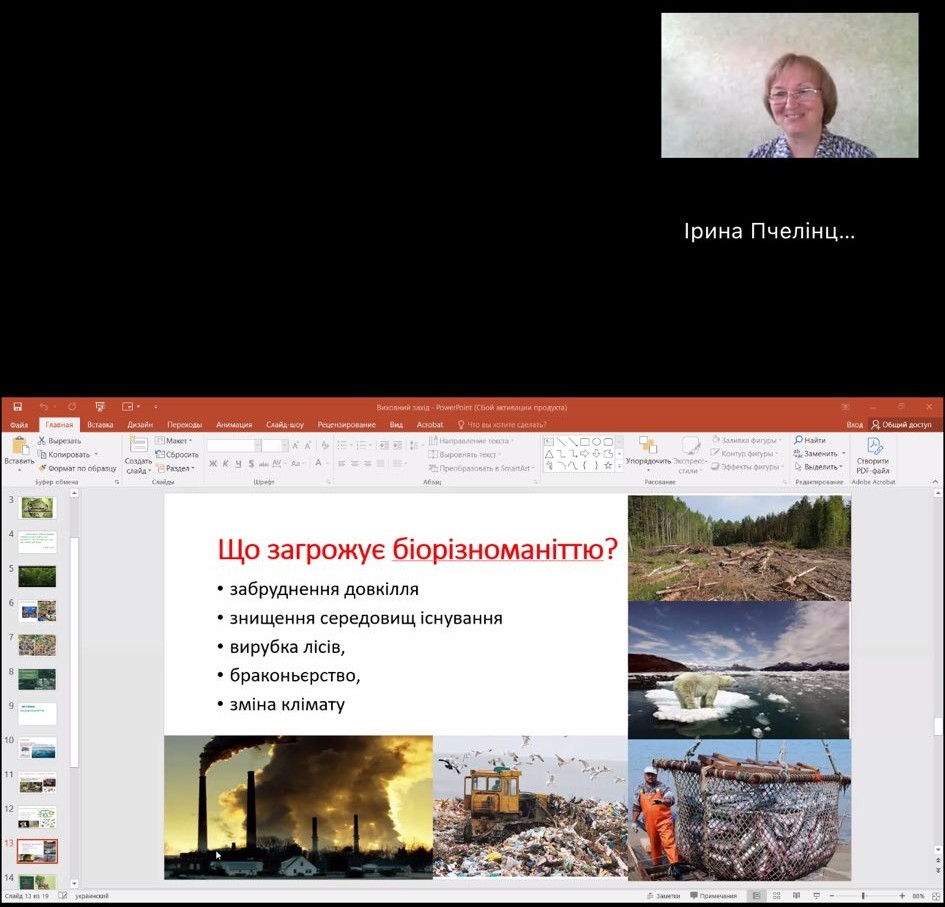Switch to the Анимация tab
The image size is (945, 907).
[234, 424]
